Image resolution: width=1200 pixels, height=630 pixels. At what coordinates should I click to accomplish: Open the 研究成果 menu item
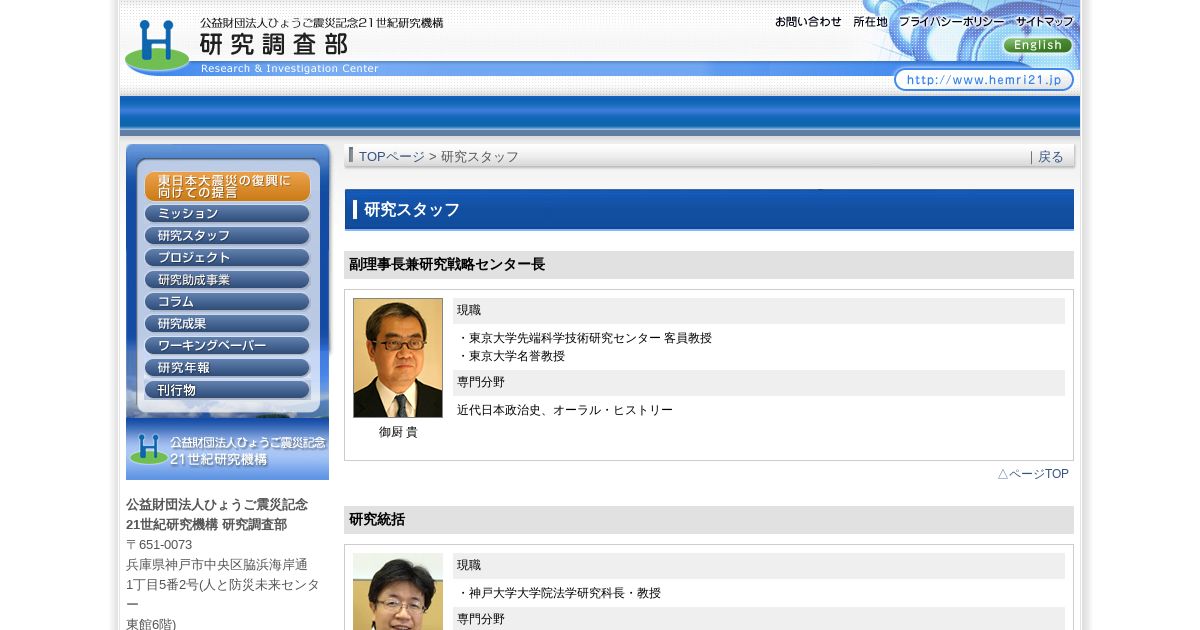(227, 323)
